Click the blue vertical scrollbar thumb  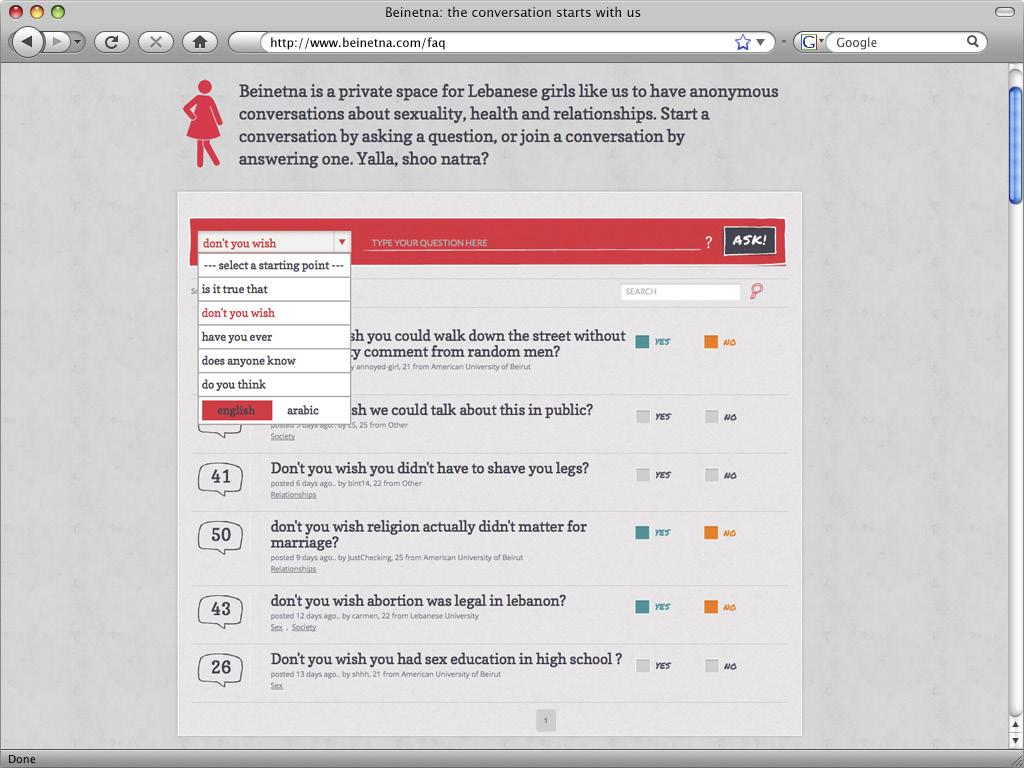(x=1016, y=145)
